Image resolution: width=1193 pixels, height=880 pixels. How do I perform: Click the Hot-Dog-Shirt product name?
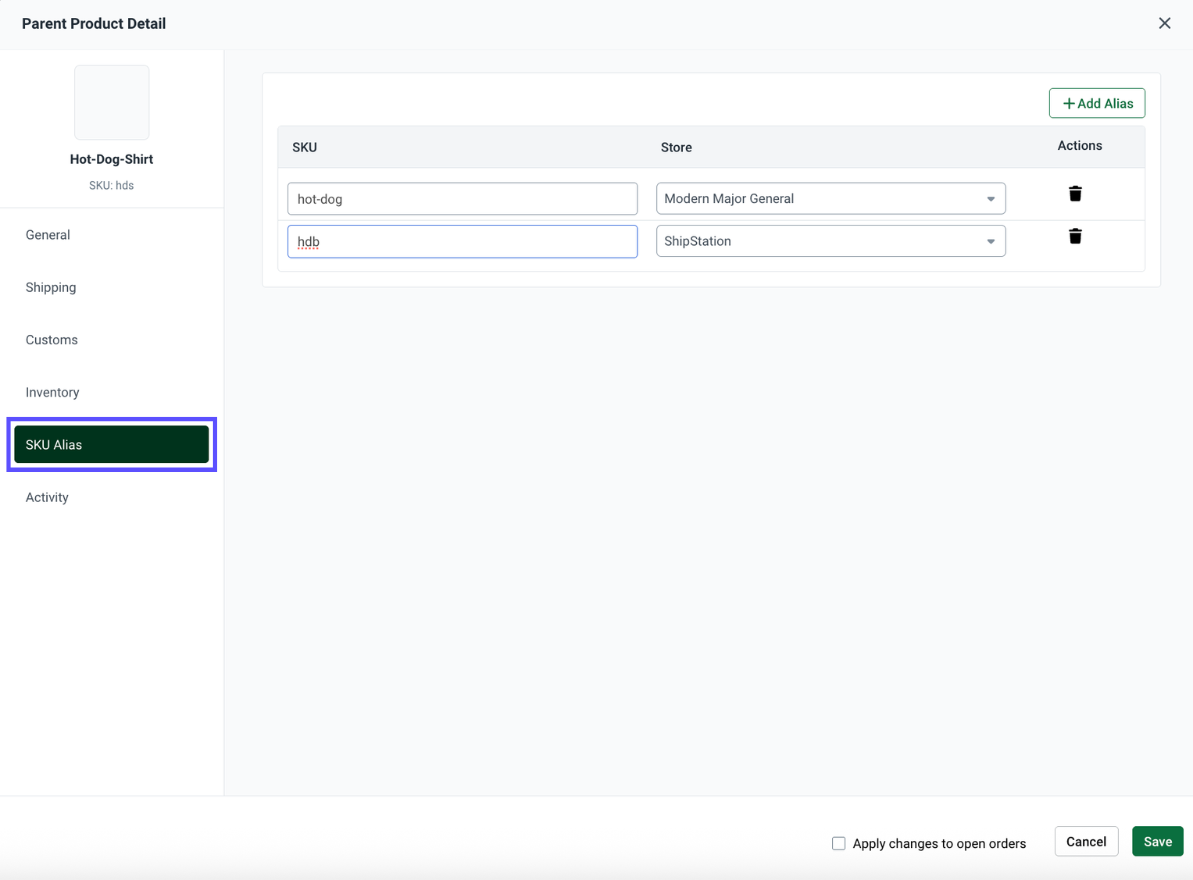[111, 159]
